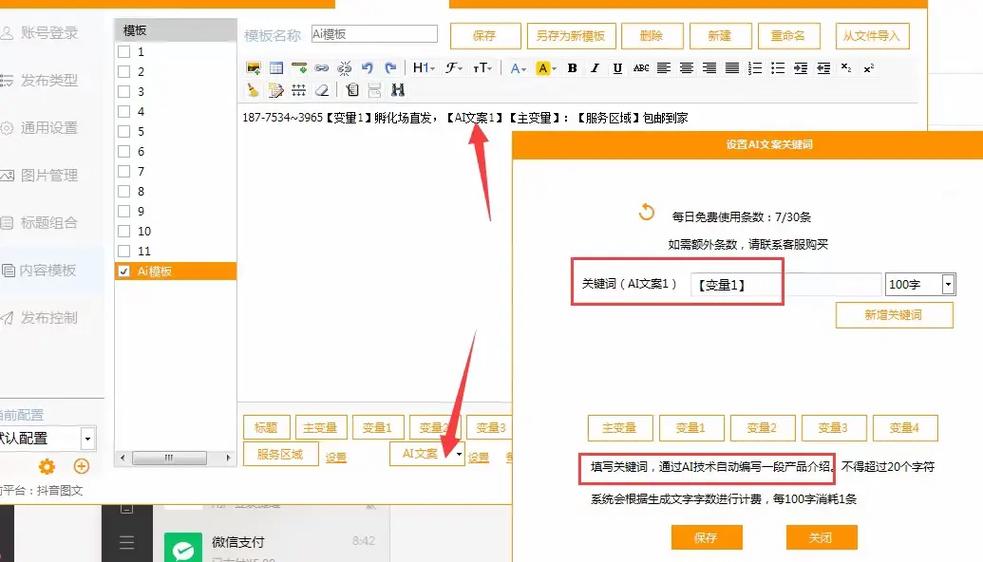
Task: Open the font color A picker
Action: pos(518,68)
